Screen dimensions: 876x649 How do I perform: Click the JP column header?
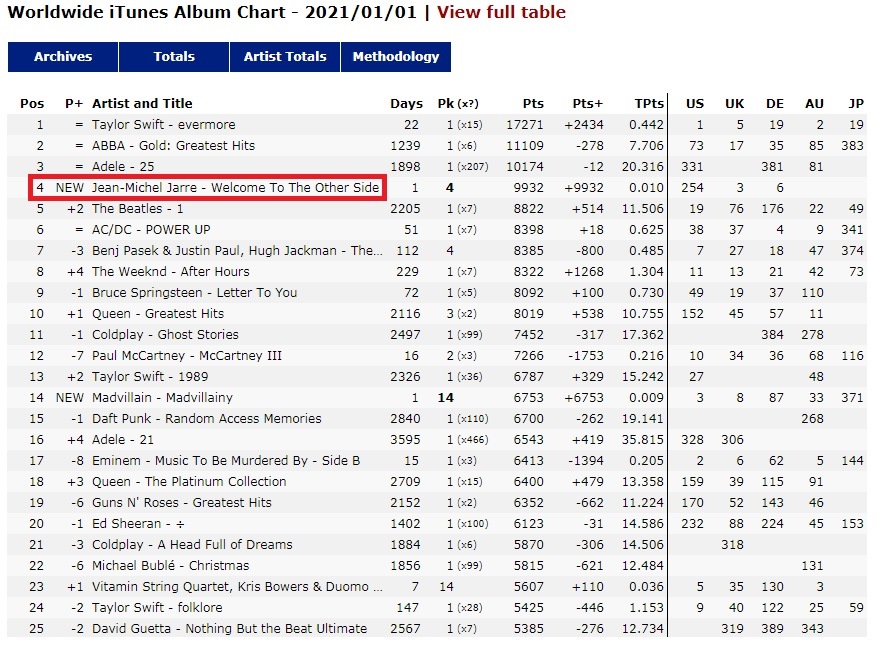click(856, 103)
